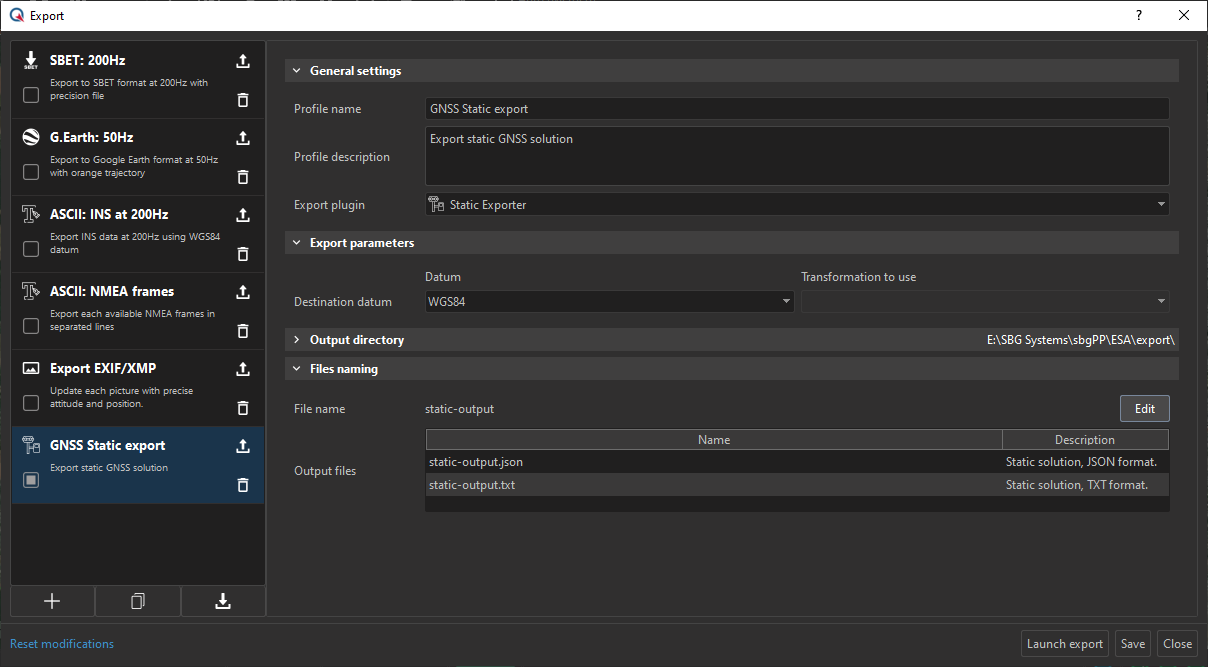Add a new export profile with plus button
The image size is (1208, 667).
point(53,601)
